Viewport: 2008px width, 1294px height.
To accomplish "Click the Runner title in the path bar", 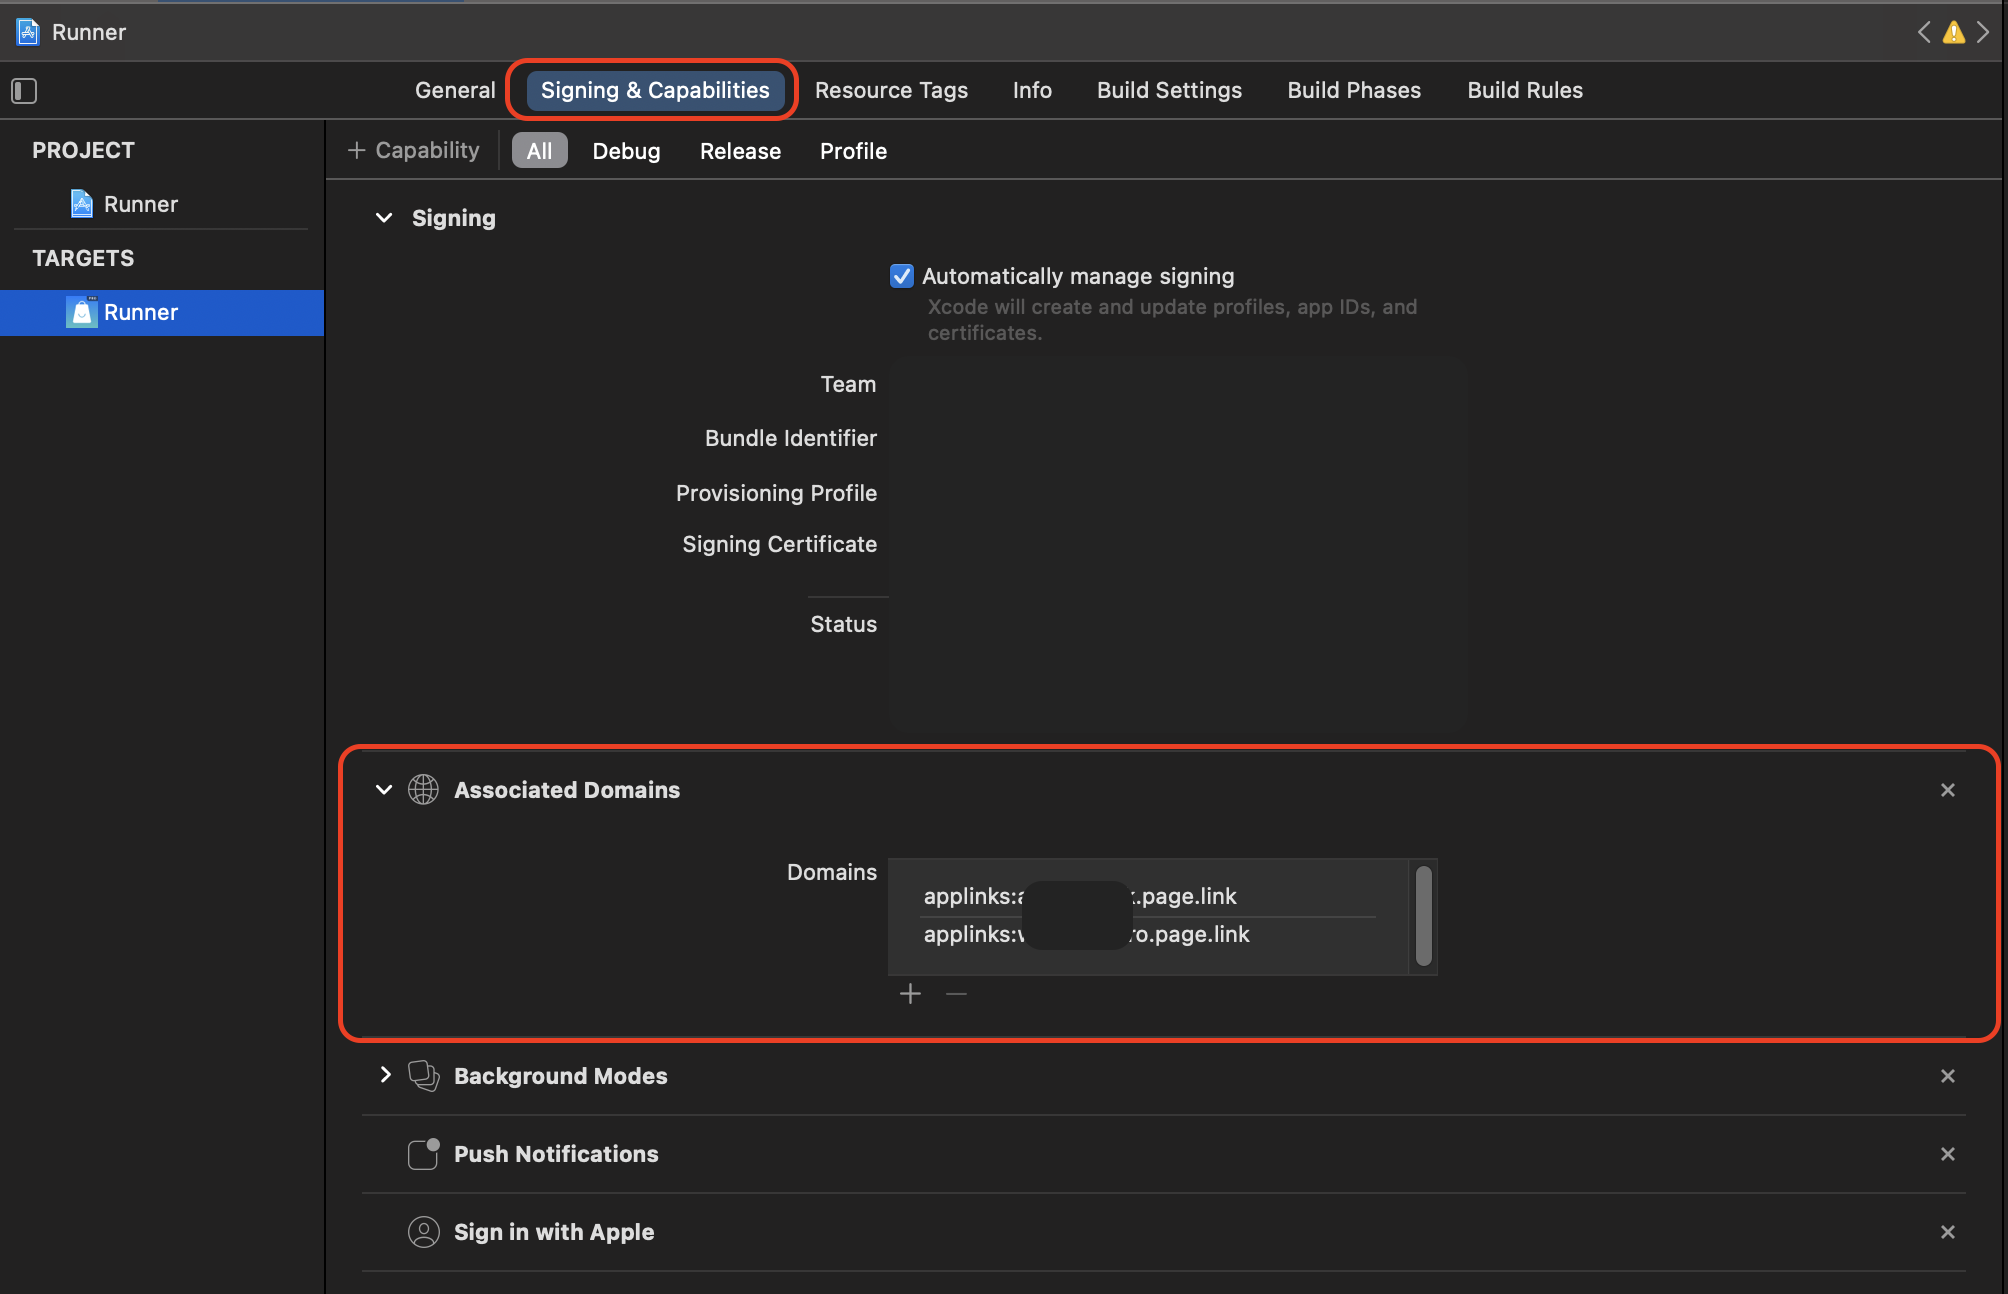I will (89, 32).
